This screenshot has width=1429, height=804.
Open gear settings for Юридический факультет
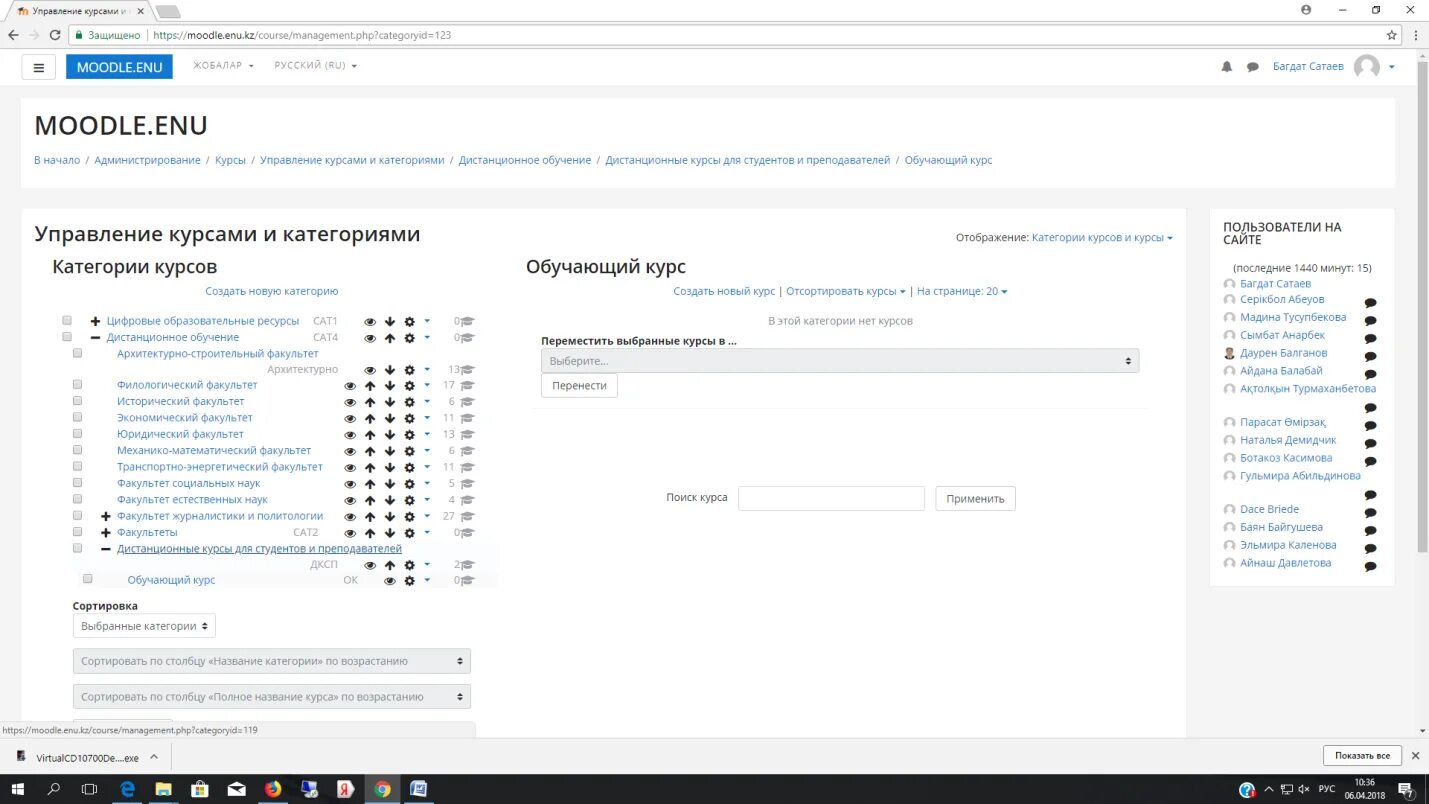[409, 435]
